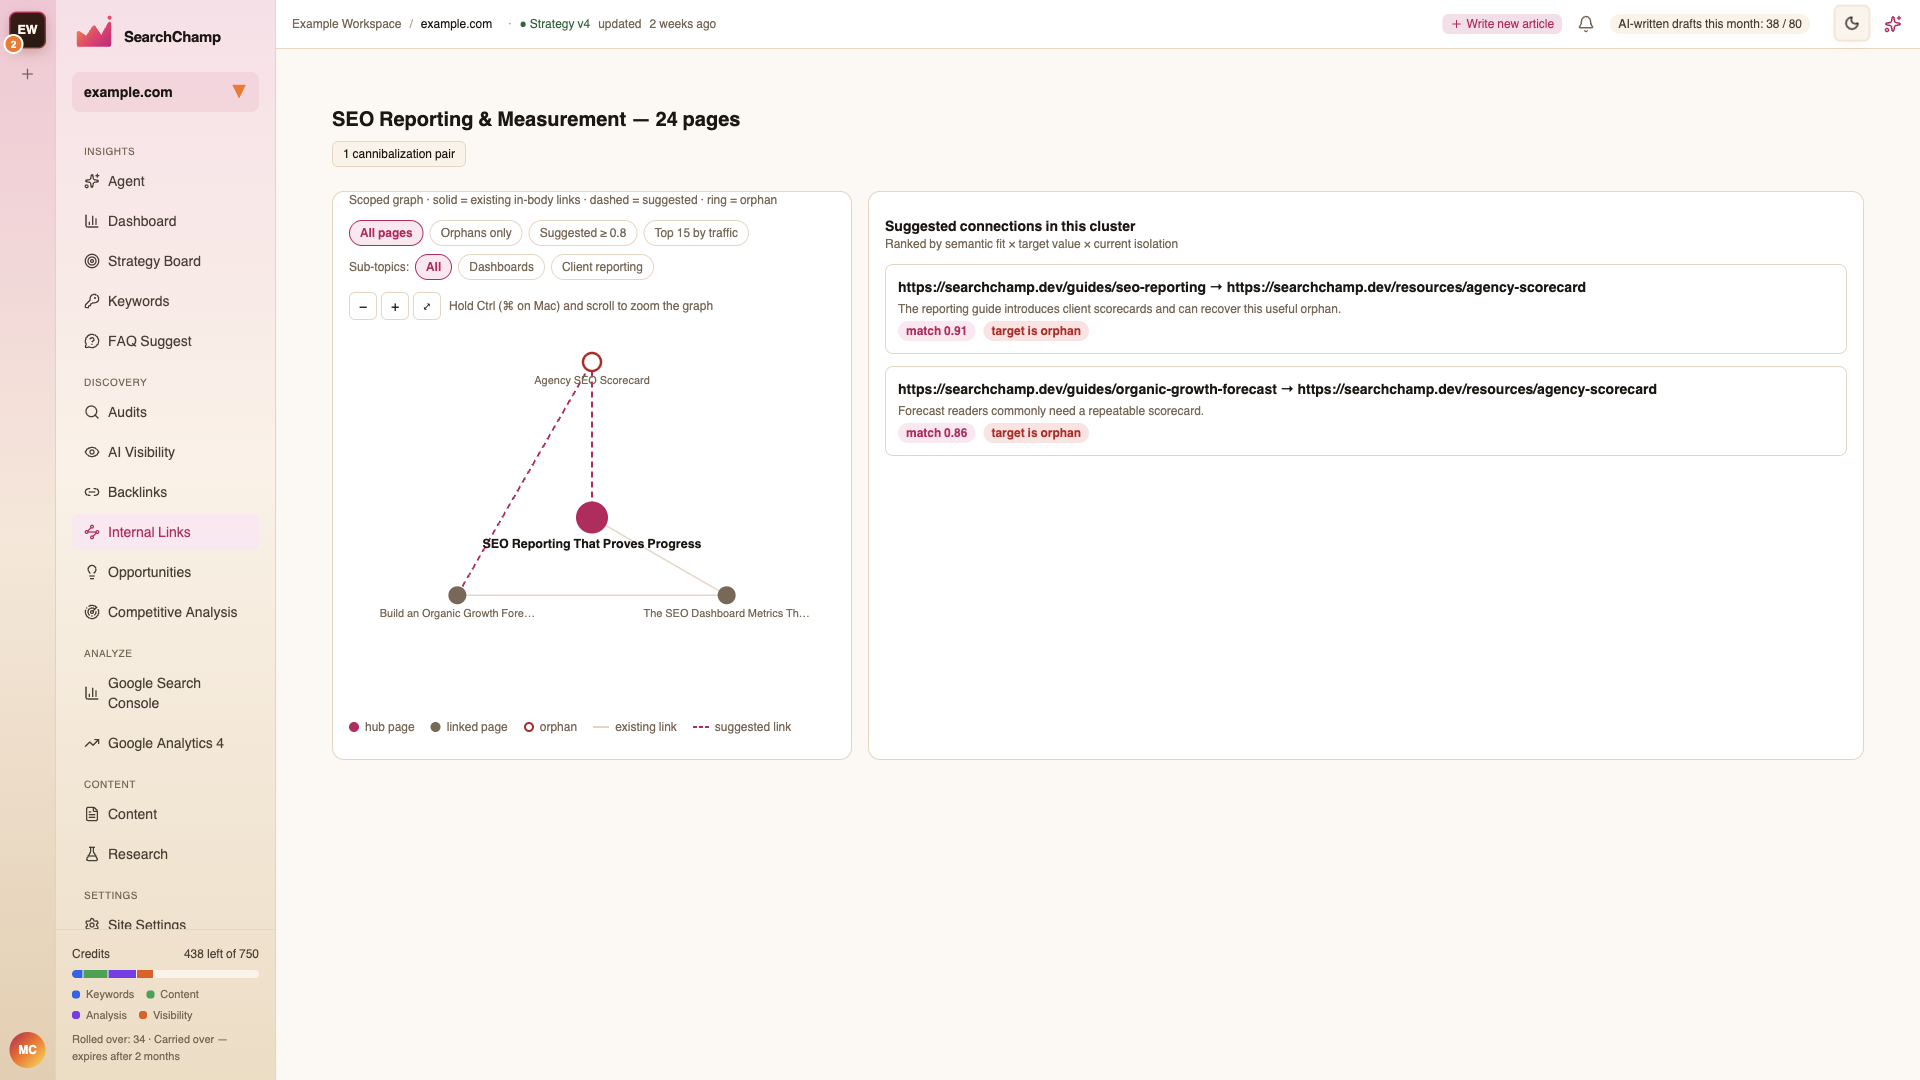Expand the example.com site selector dropdown

click(x=165, y=92)
